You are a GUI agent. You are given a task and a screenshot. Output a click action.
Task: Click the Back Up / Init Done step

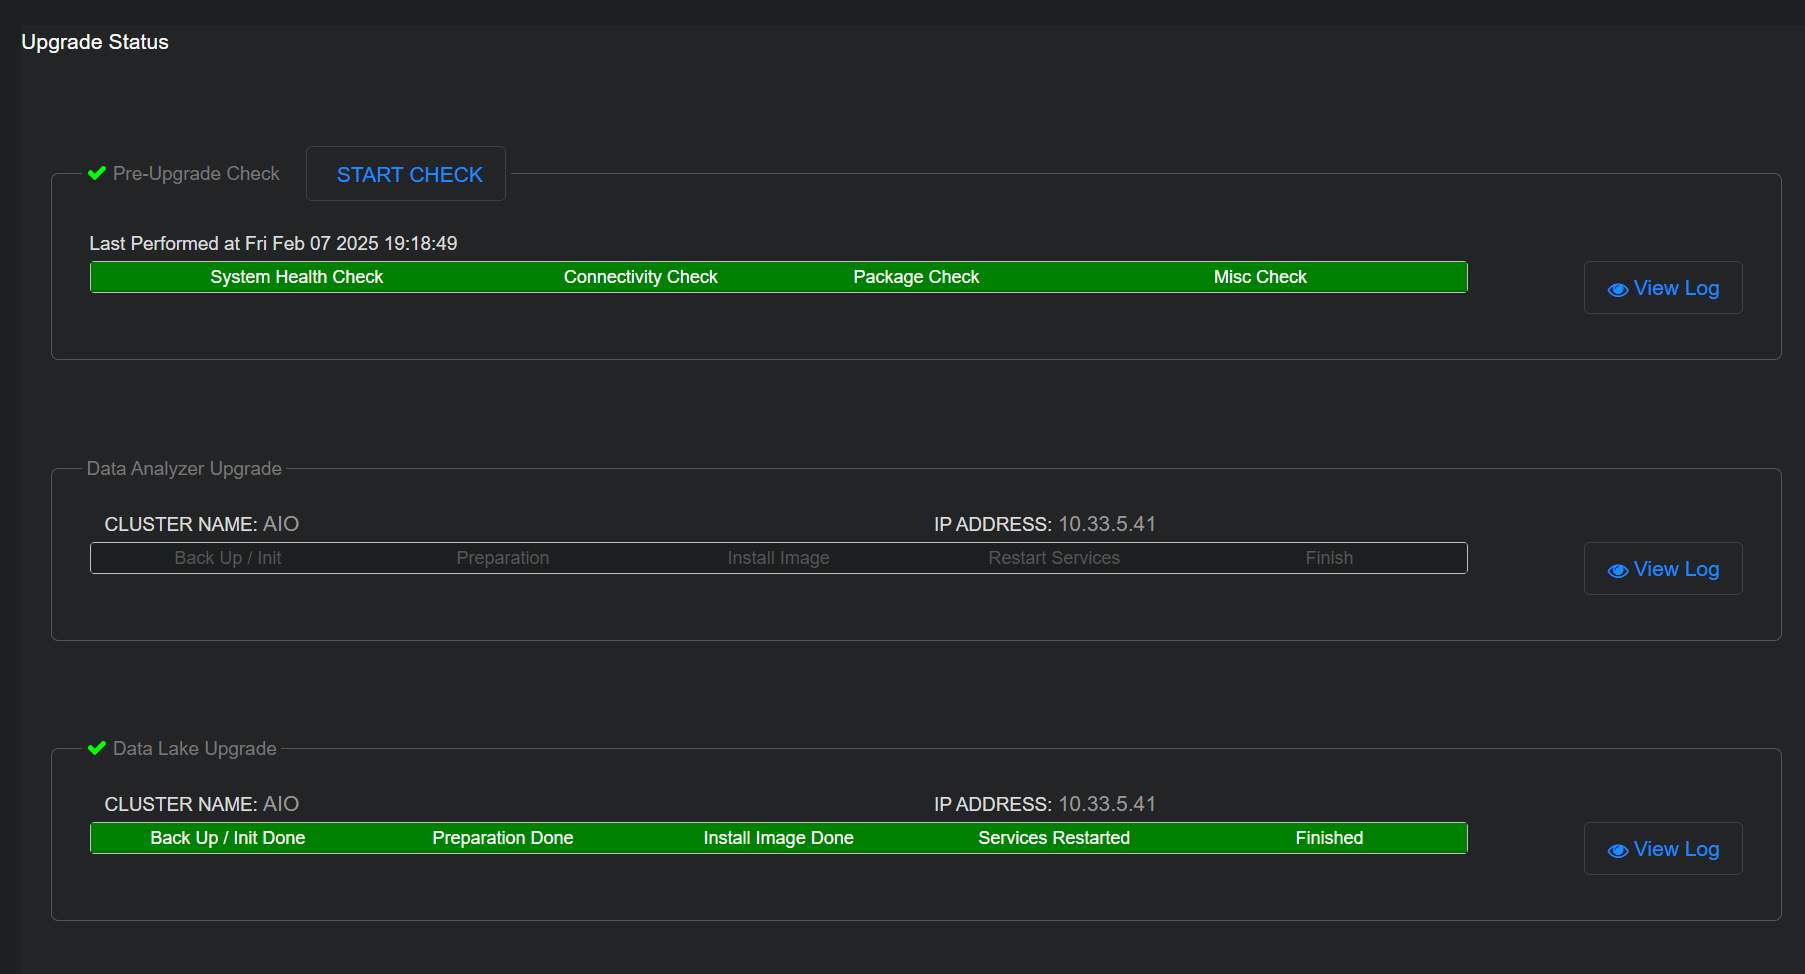pos(227,838)
